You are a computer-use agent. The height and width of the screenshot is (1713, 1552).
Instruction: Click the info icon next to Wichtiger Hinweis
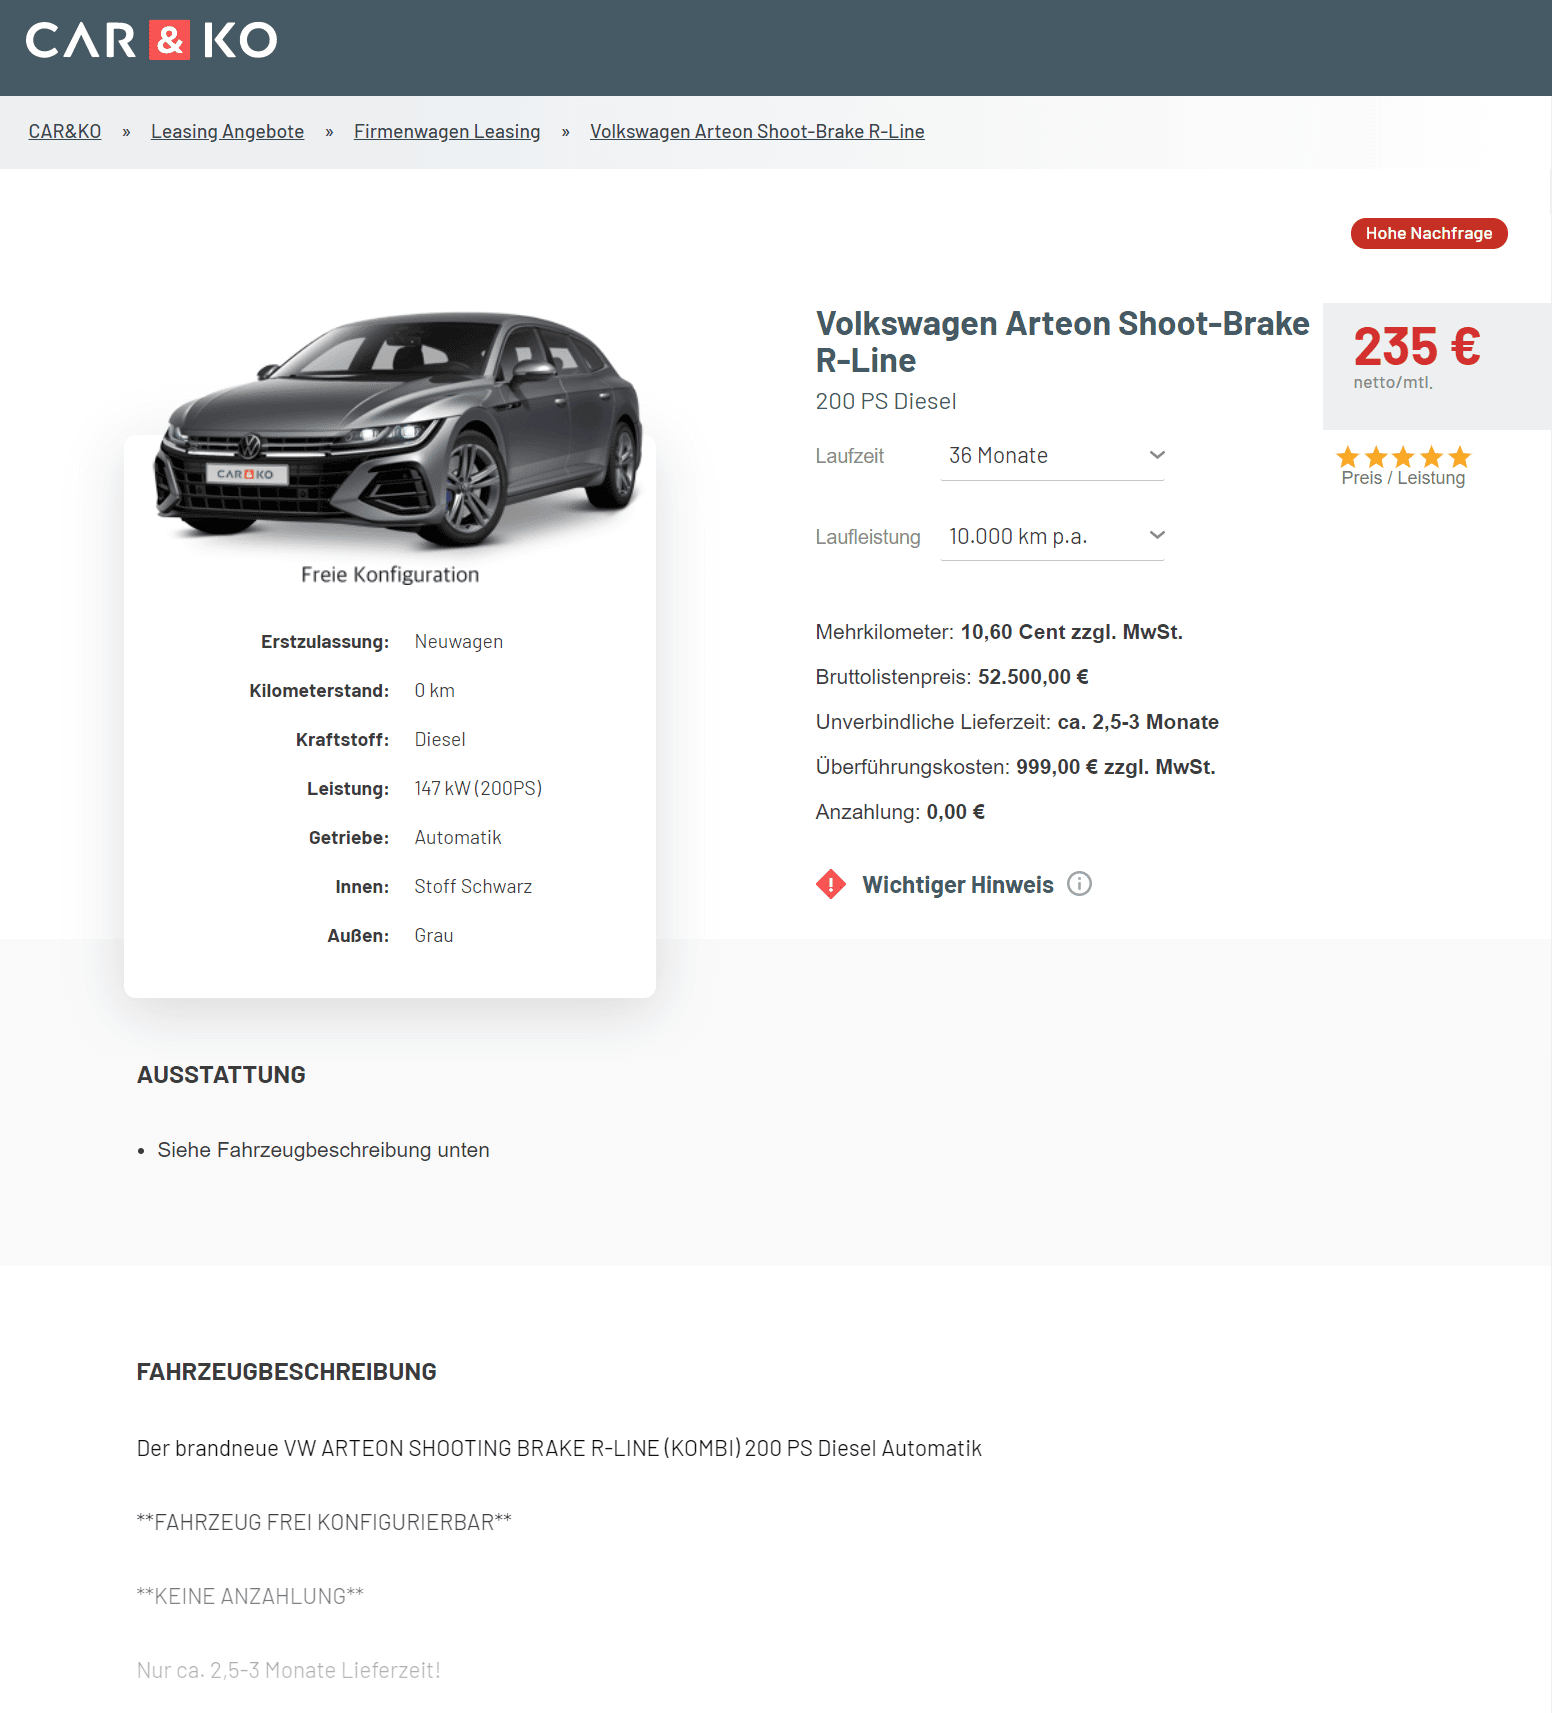(1079, 884)
